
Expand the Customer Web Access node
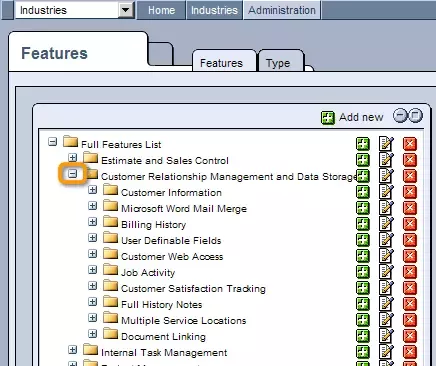coord(93,253)
